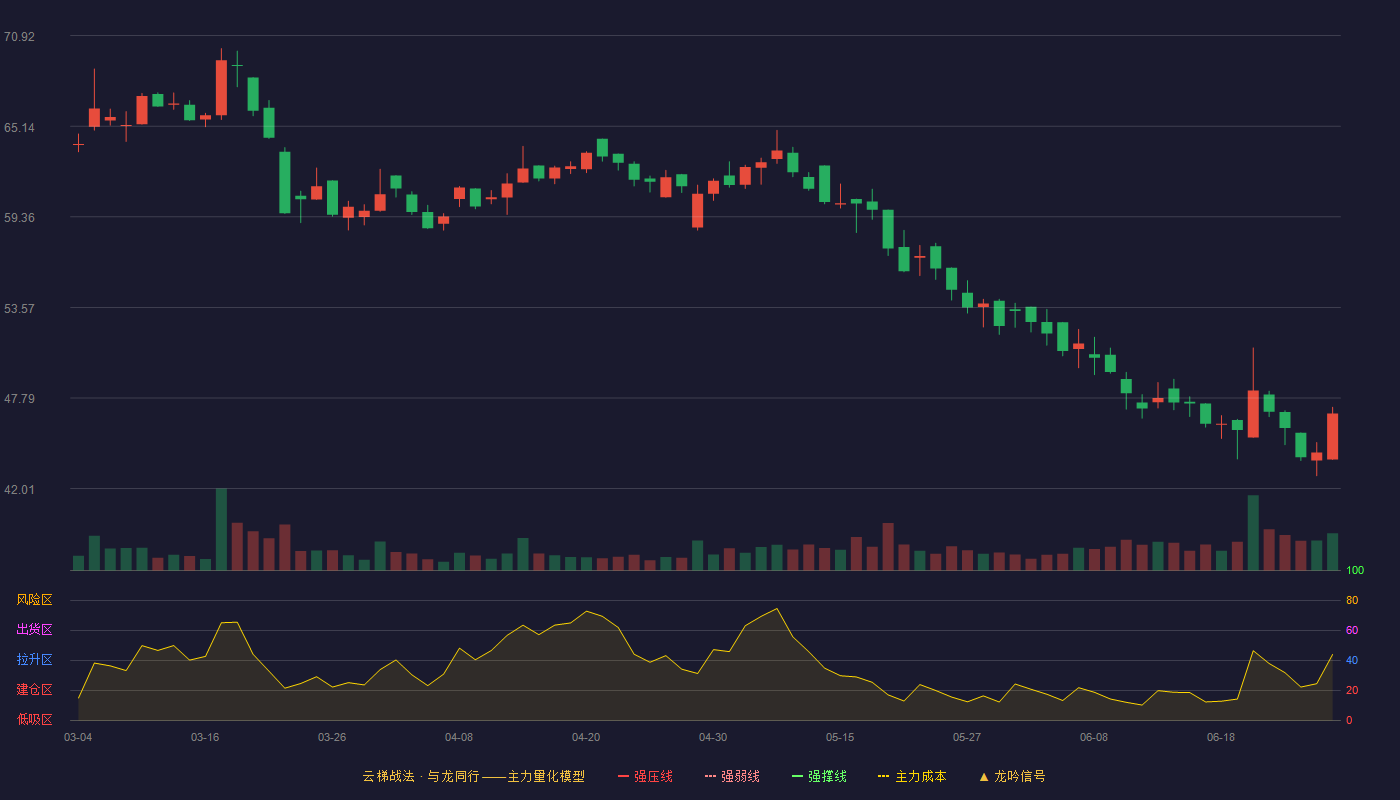Screen dimensions: 1400x800
Task: Toggle the 强撑线 legend series
Action: 819,776
